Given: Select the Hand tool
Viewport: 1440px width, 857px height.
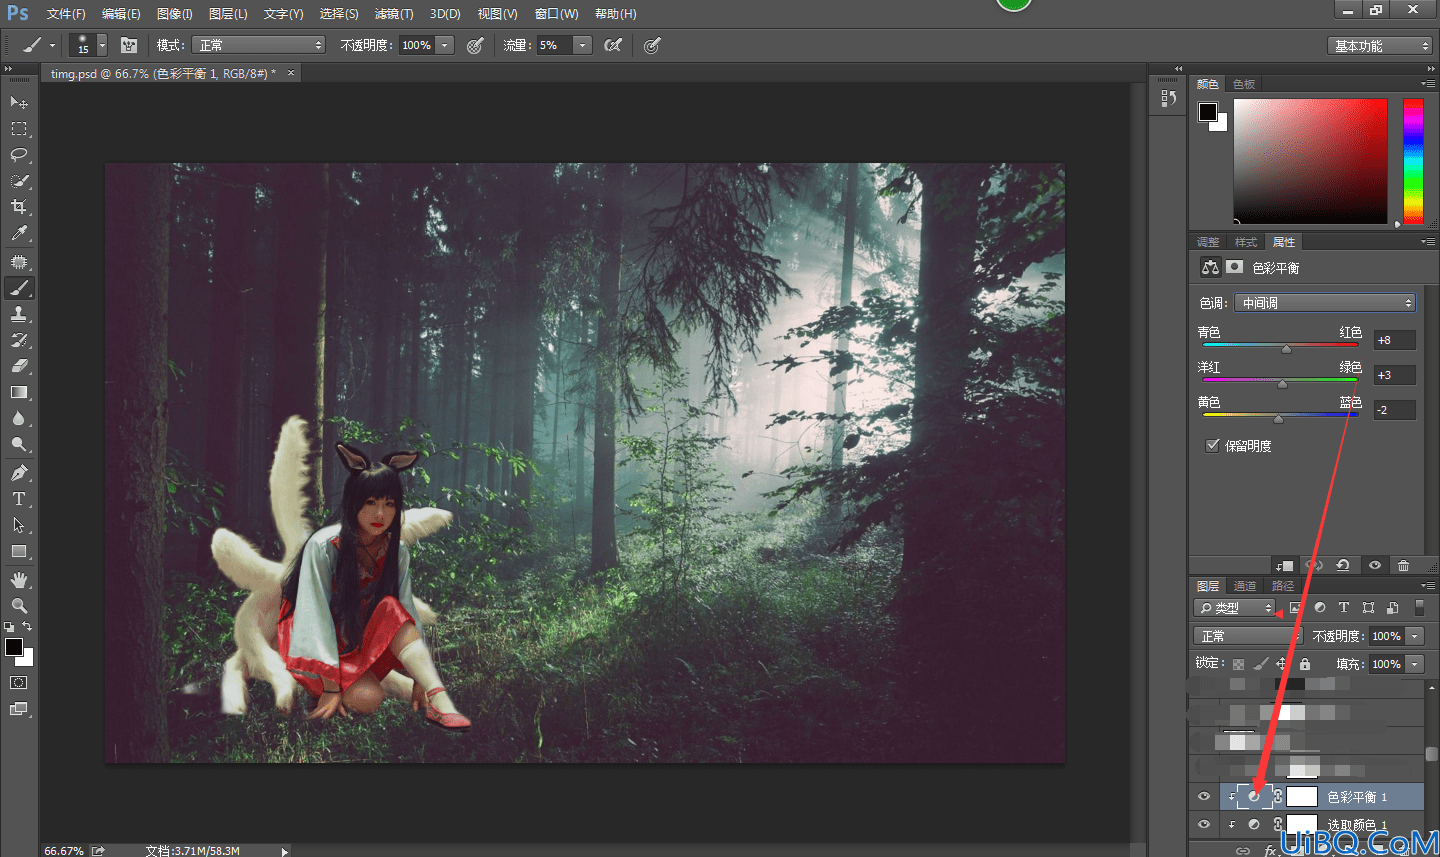Looking at the screenshot, I should (19, 580).
